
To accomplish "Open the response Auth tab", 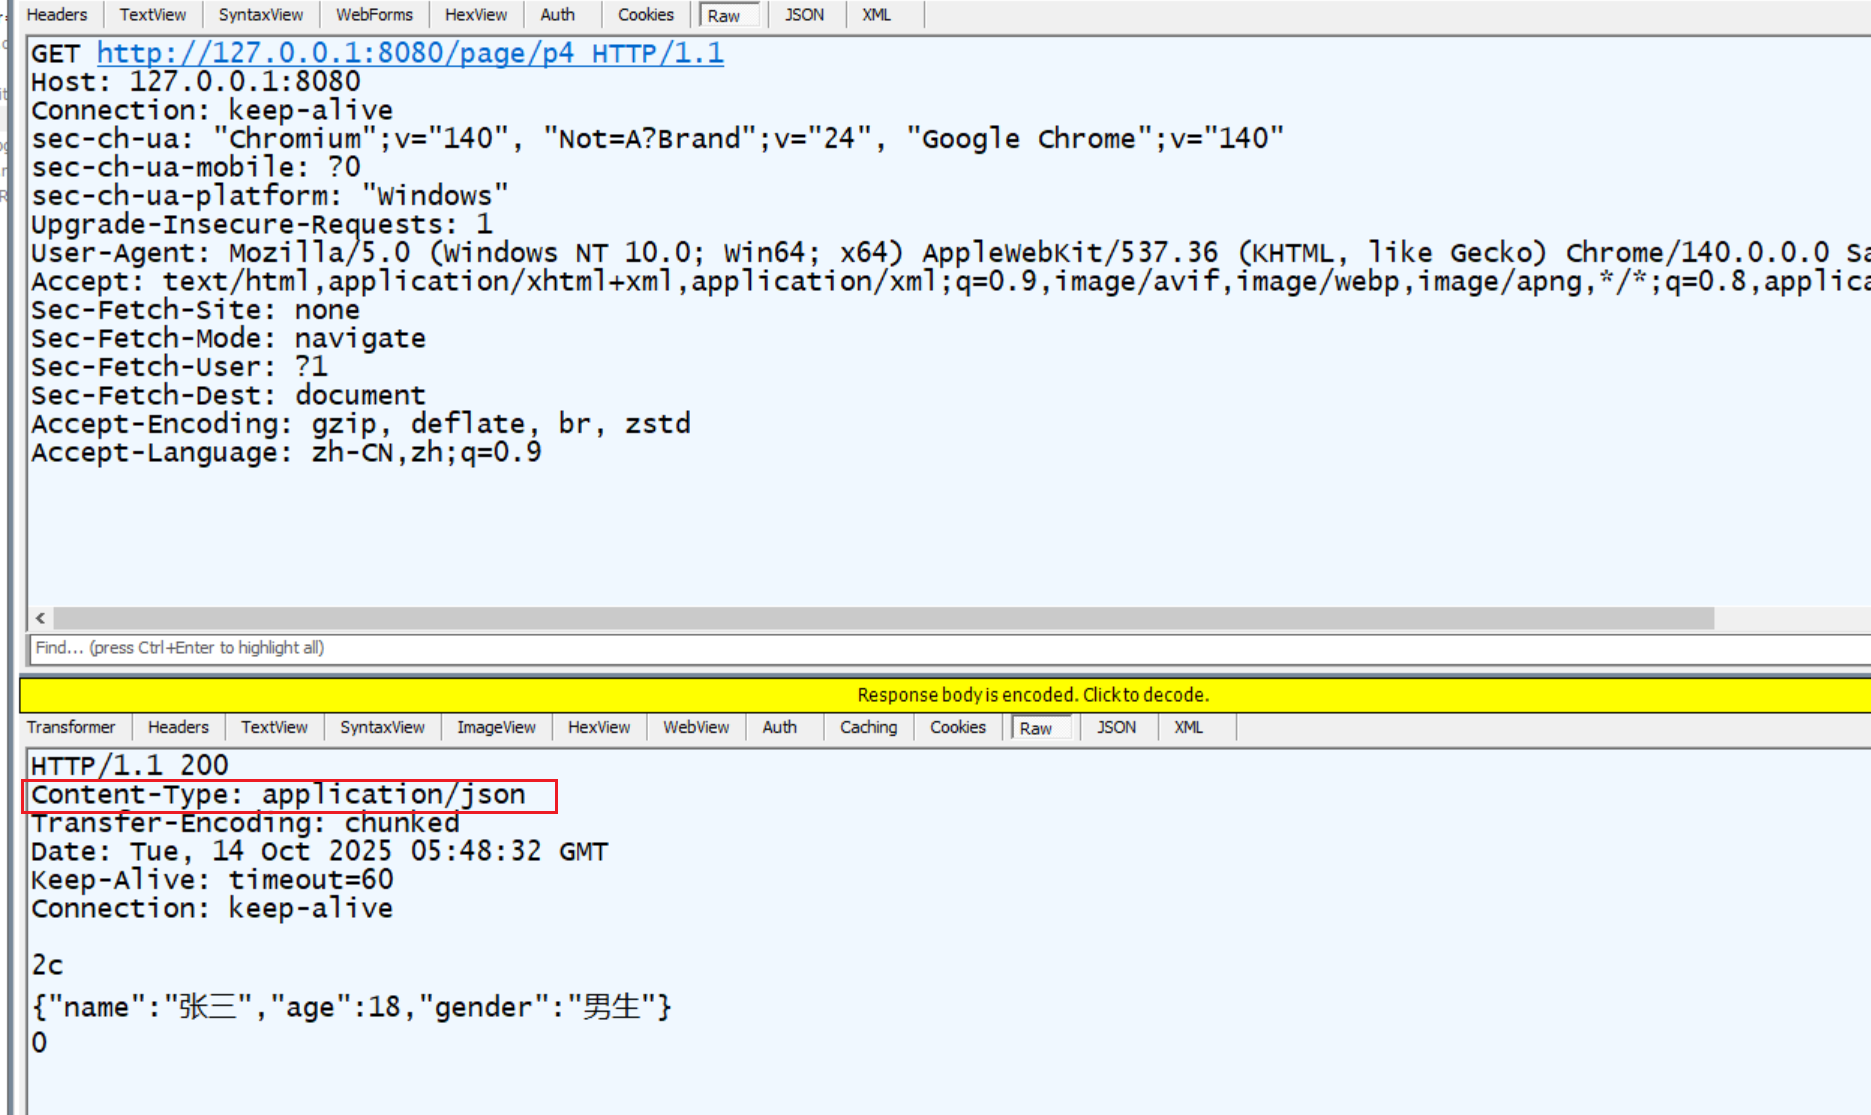I will 779,727.
